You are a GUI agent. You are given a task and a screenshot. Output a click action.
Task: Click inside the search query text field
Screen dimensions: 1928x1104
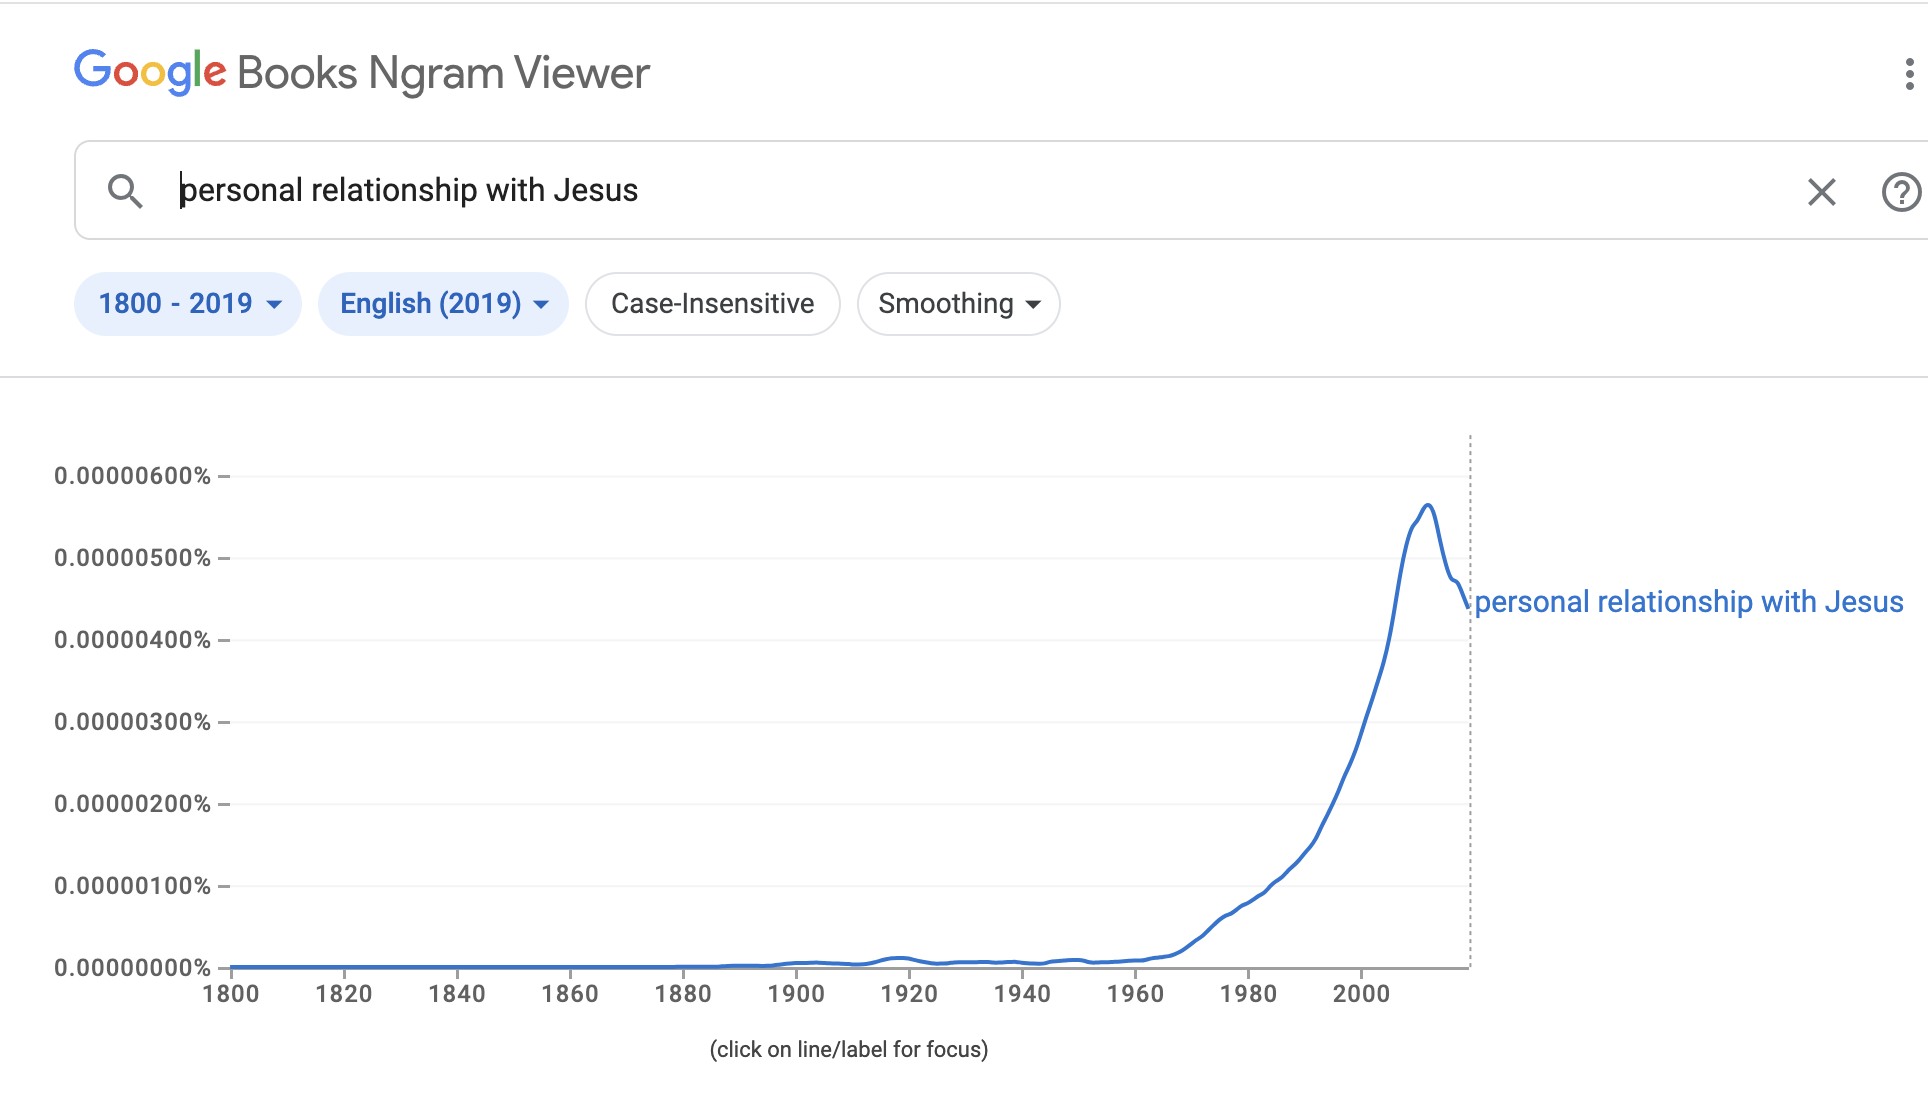click(900, 190)
